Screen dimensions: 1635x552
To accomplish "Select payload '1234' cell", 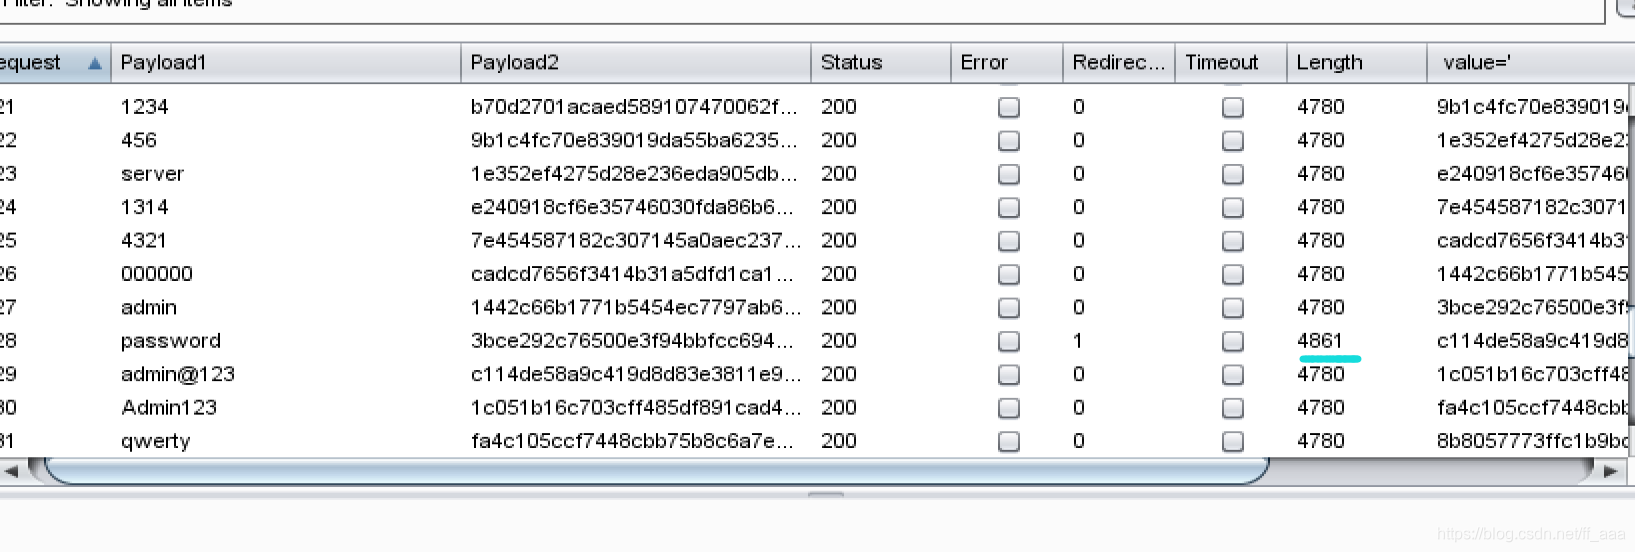I will click(x=145, y=107).
